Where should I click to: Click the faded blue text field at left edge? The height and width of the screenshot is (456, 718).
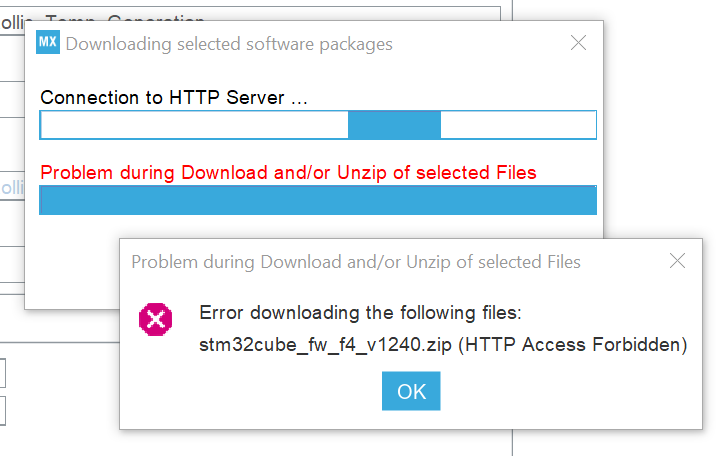click(12, 187)
